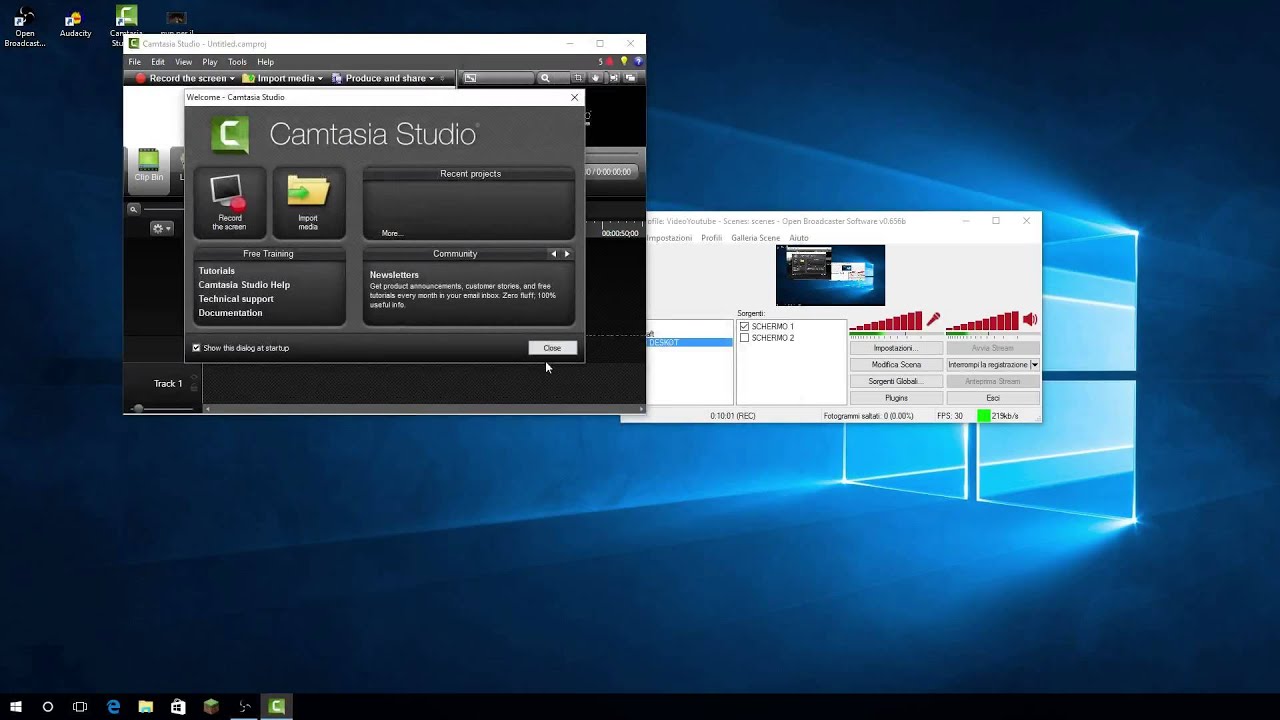1280x720 pixels.
Task: Adjust microphone volume bars in OBS
Action: click(x=886, y=321)
